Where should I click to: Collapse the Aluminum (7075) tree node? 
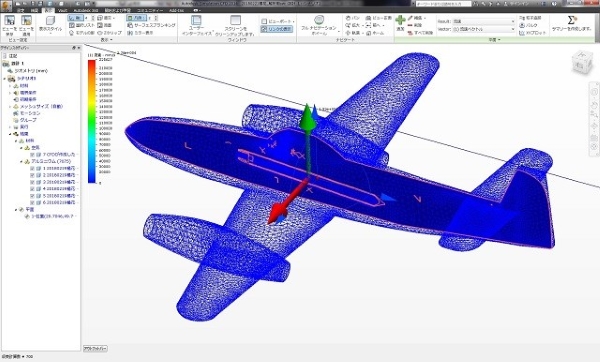[21, 161]
